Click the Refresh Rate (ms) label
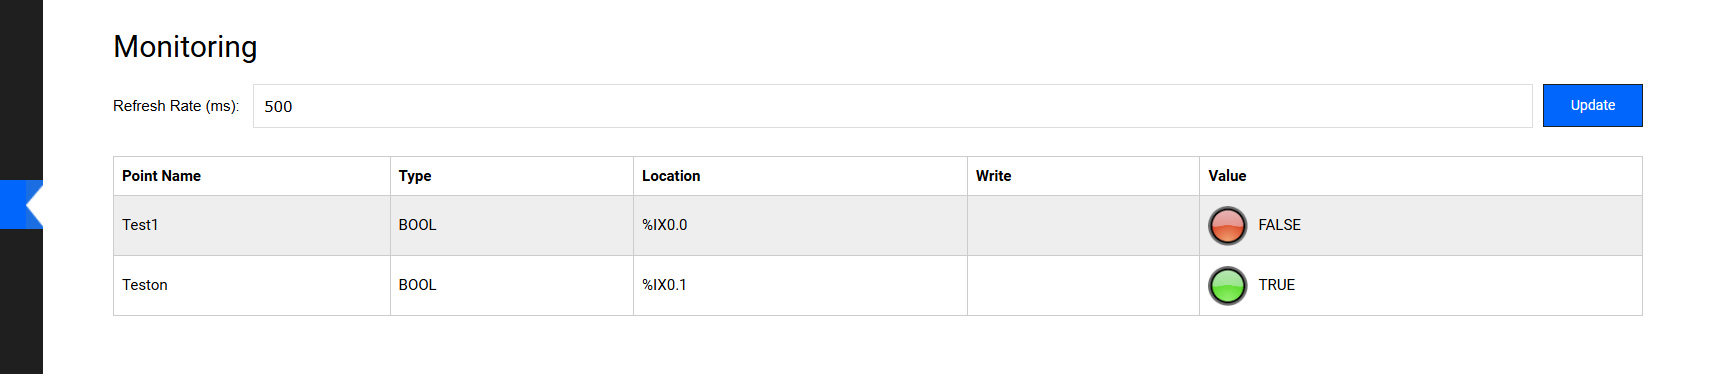Viewport: 1710px width, 374px height. [176, 106]
